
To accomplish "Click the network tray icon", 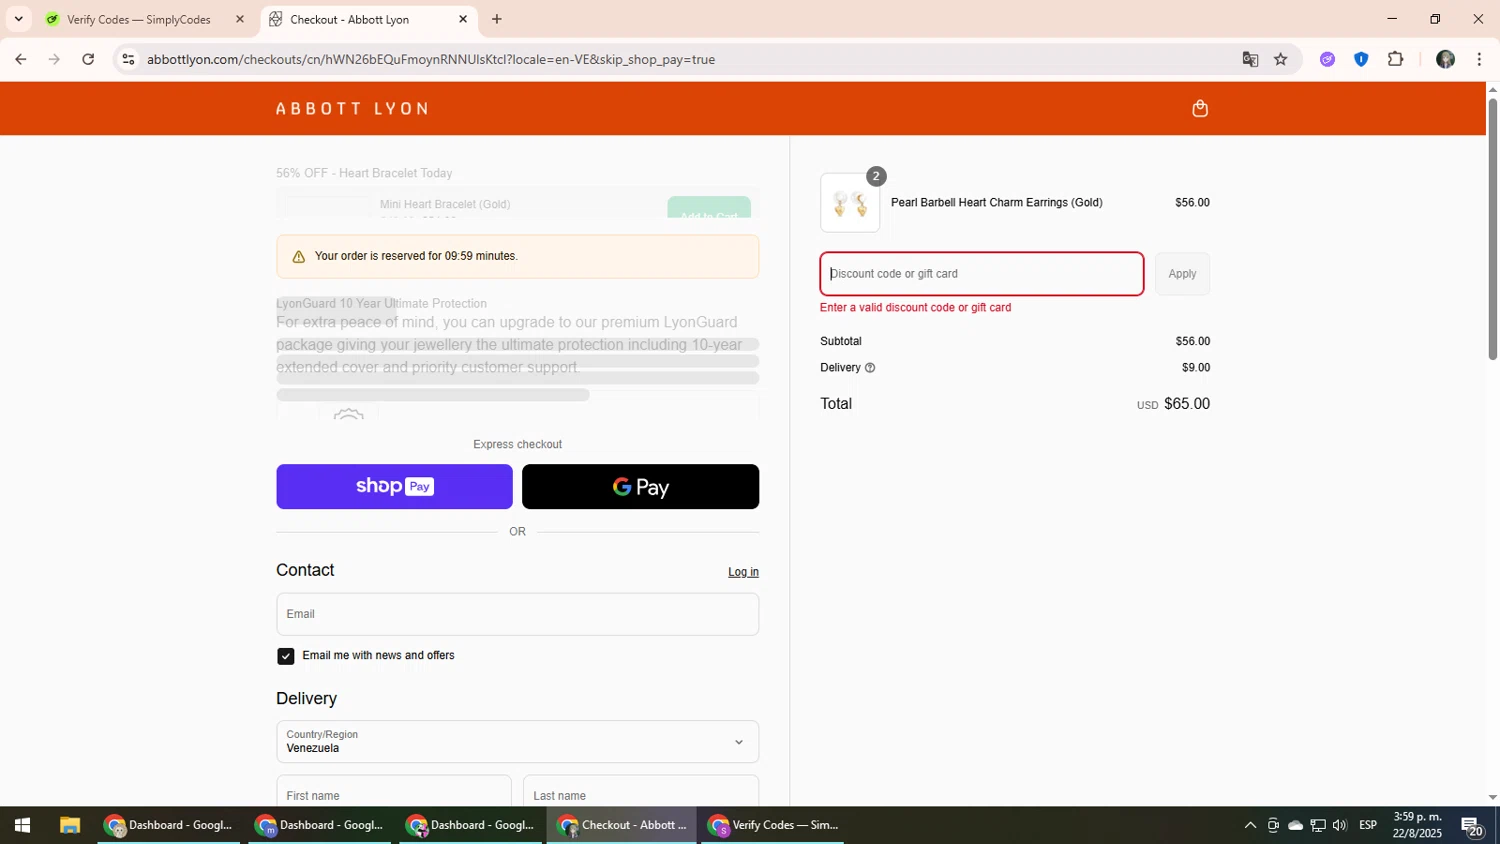I will click(1318, 826).
